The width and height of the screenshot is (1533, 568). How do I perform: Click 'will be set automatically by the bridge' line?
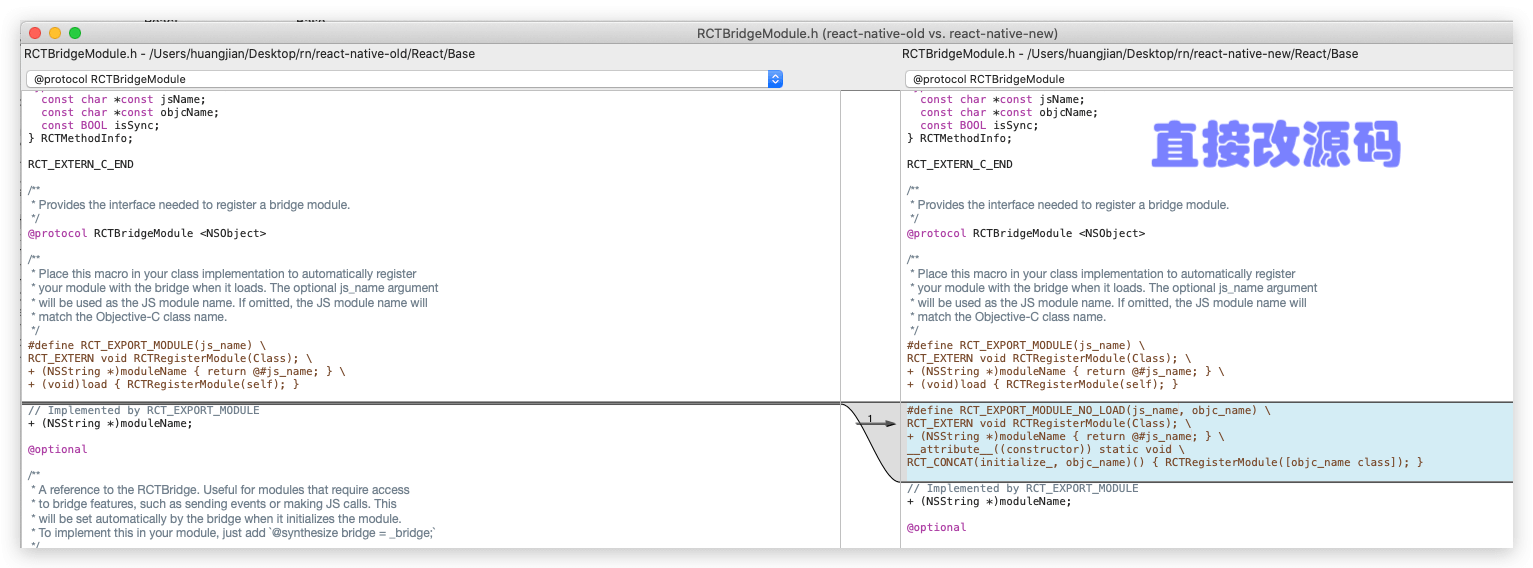point(216,519)
